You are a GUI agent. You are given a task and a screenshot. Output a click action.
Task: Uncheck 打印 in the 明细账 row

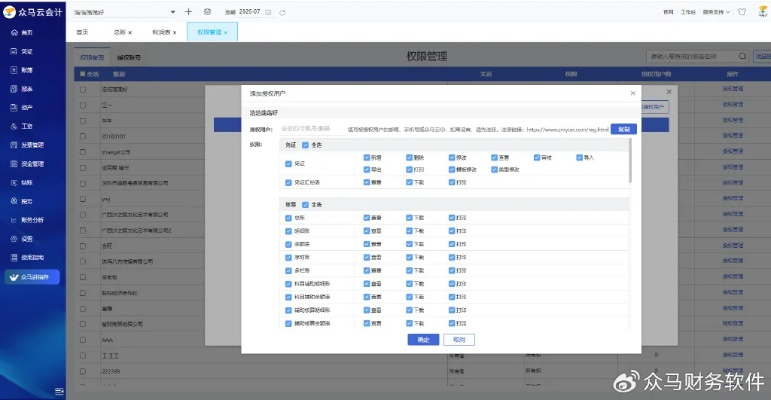[452, 231]
